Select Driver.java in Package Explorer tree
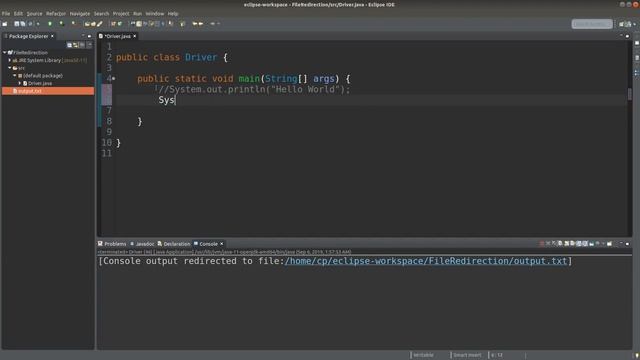This screenshot has height=360, width=640. (40, 83)
